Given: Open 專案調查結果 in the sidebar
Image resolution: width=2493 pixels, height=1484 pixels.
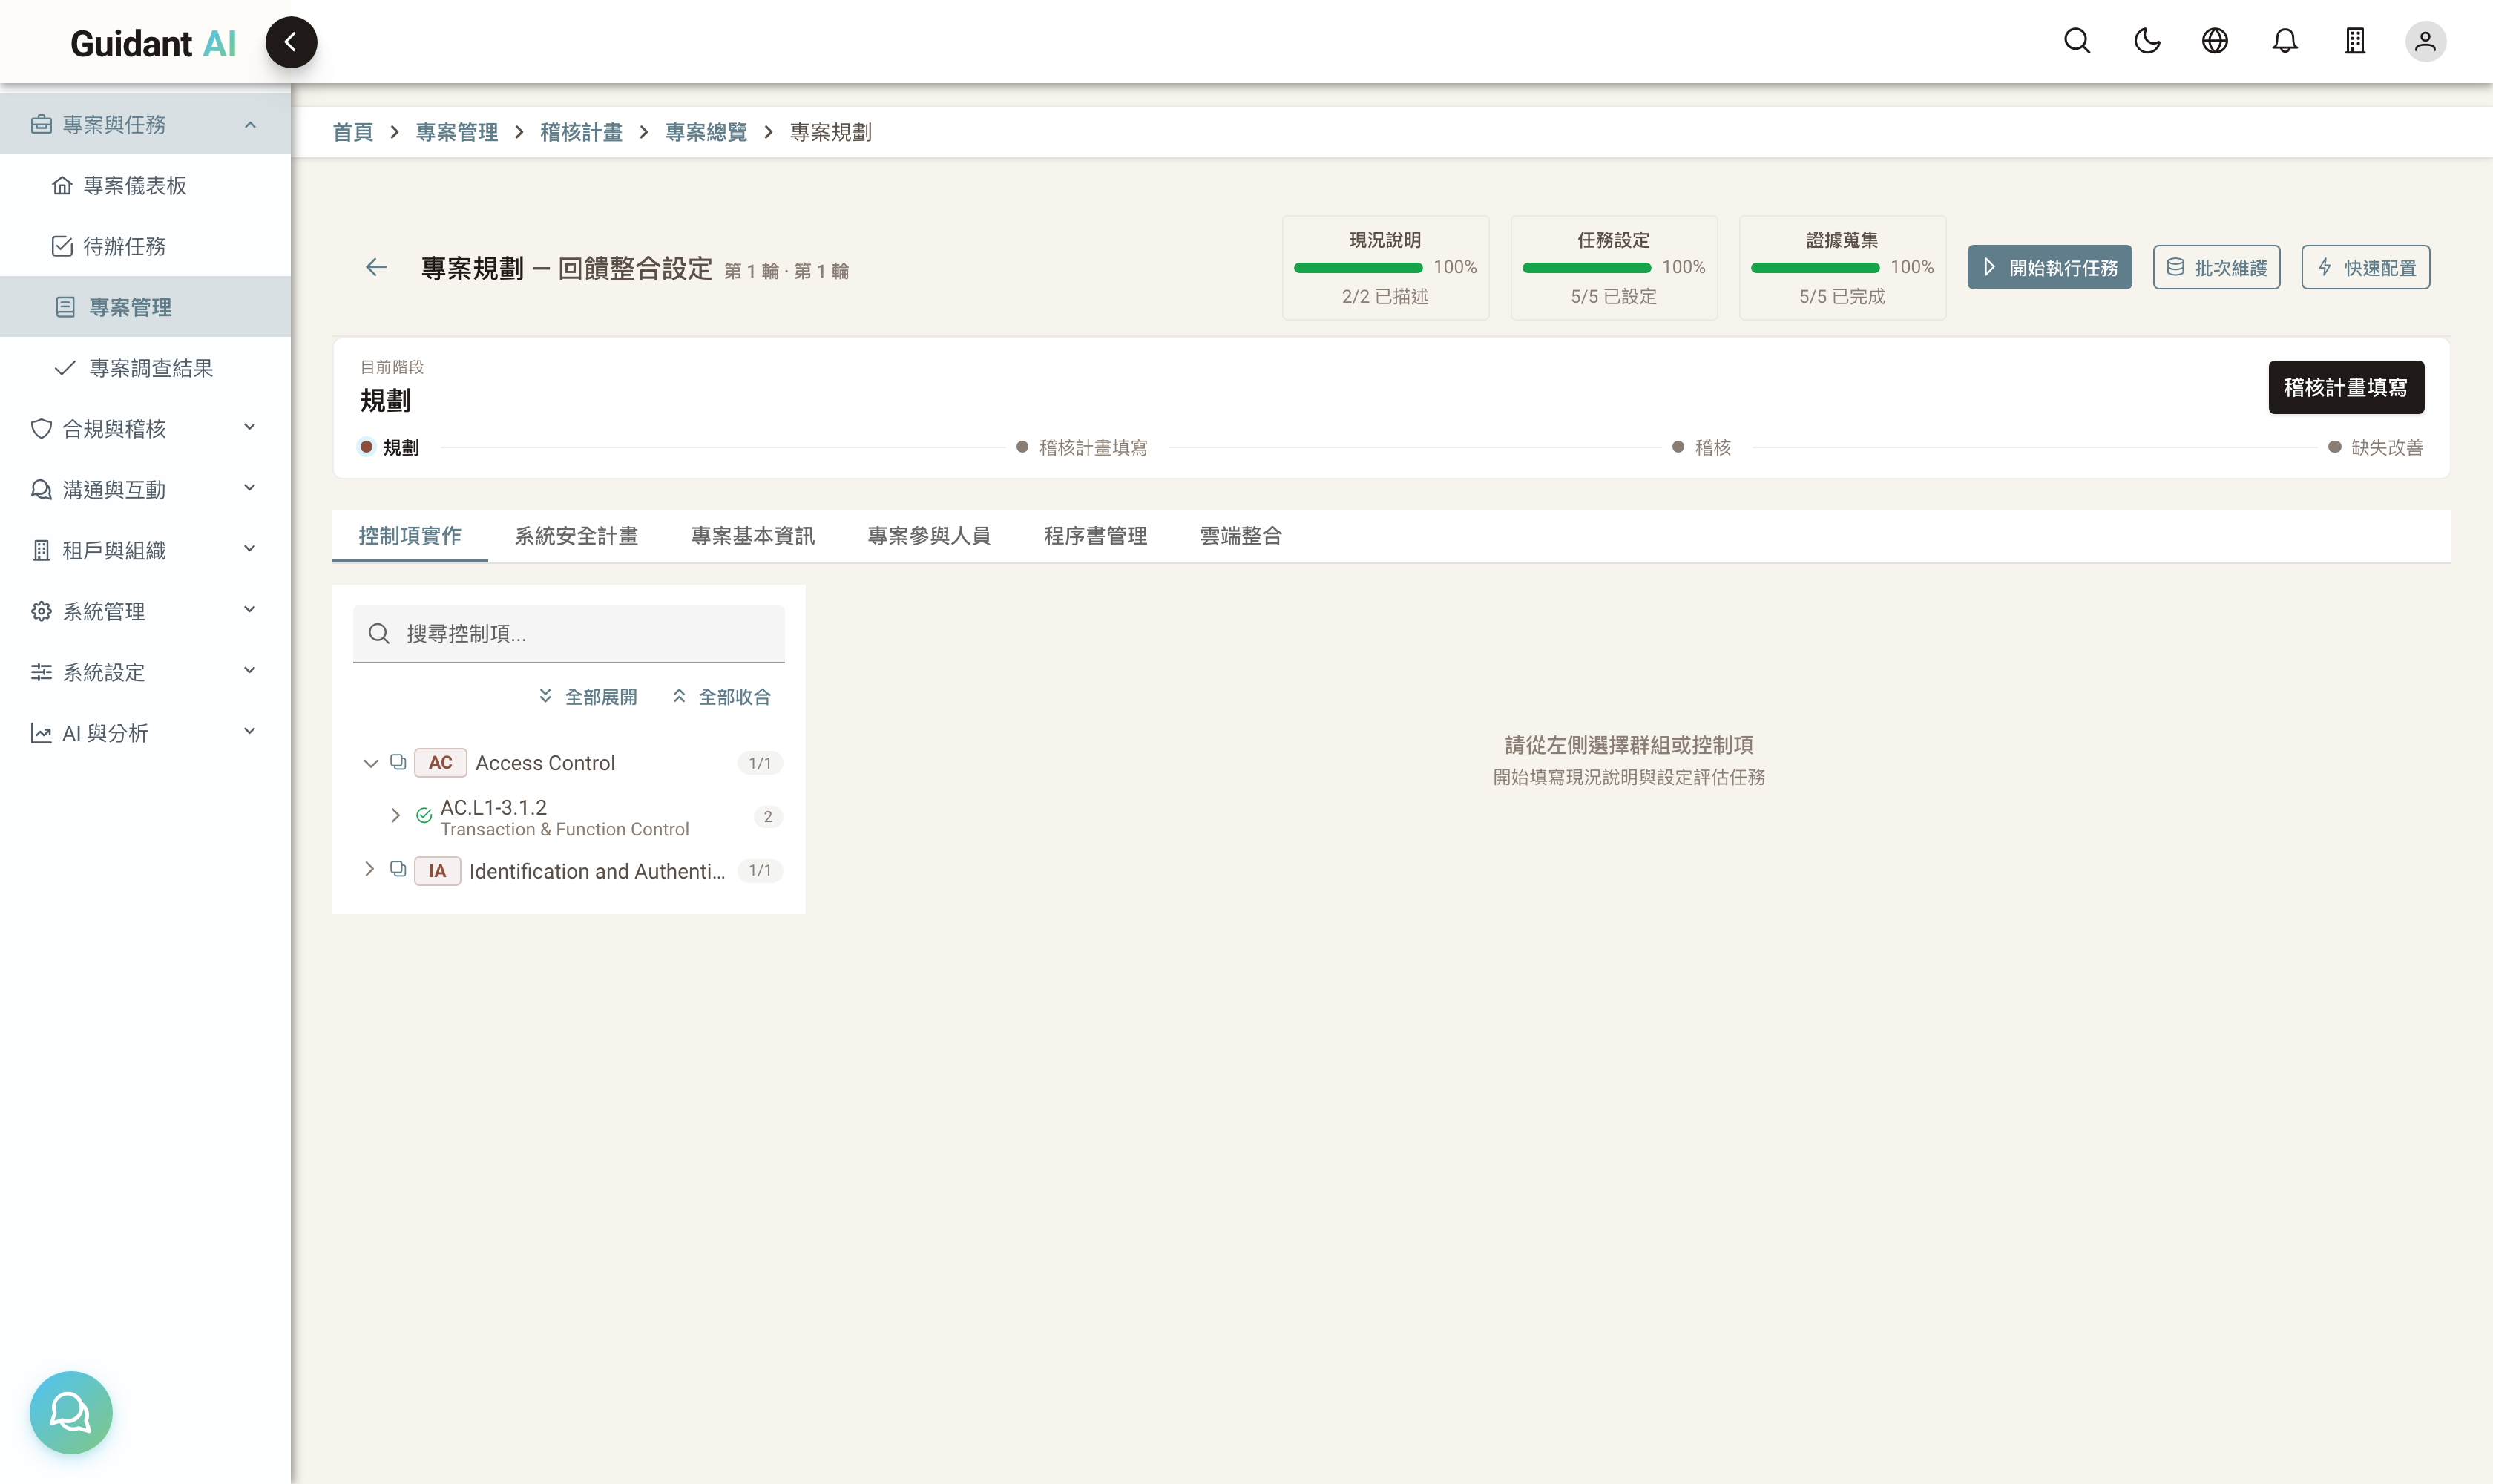Looking at the screenshot, I should click(x=145, y=368).
